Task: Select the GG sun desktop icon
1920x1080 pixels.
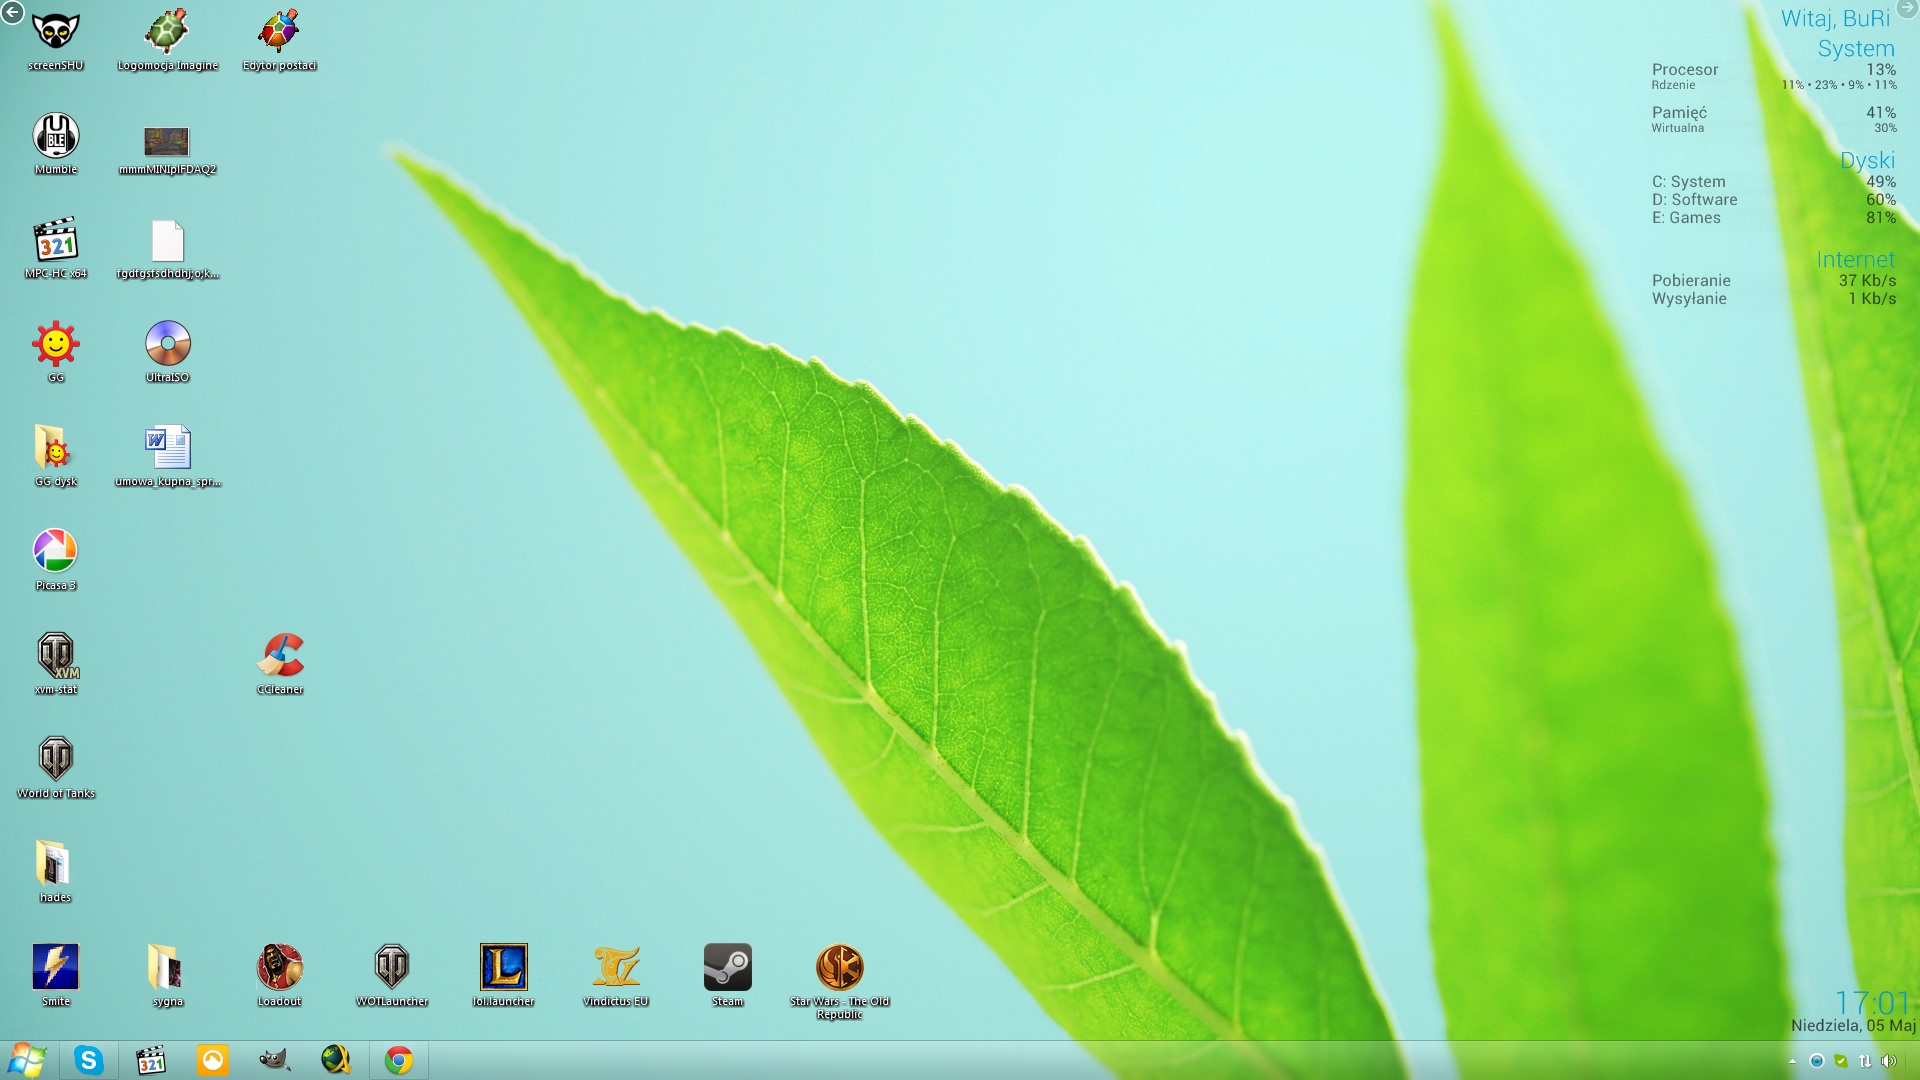Action: (56, 352)
